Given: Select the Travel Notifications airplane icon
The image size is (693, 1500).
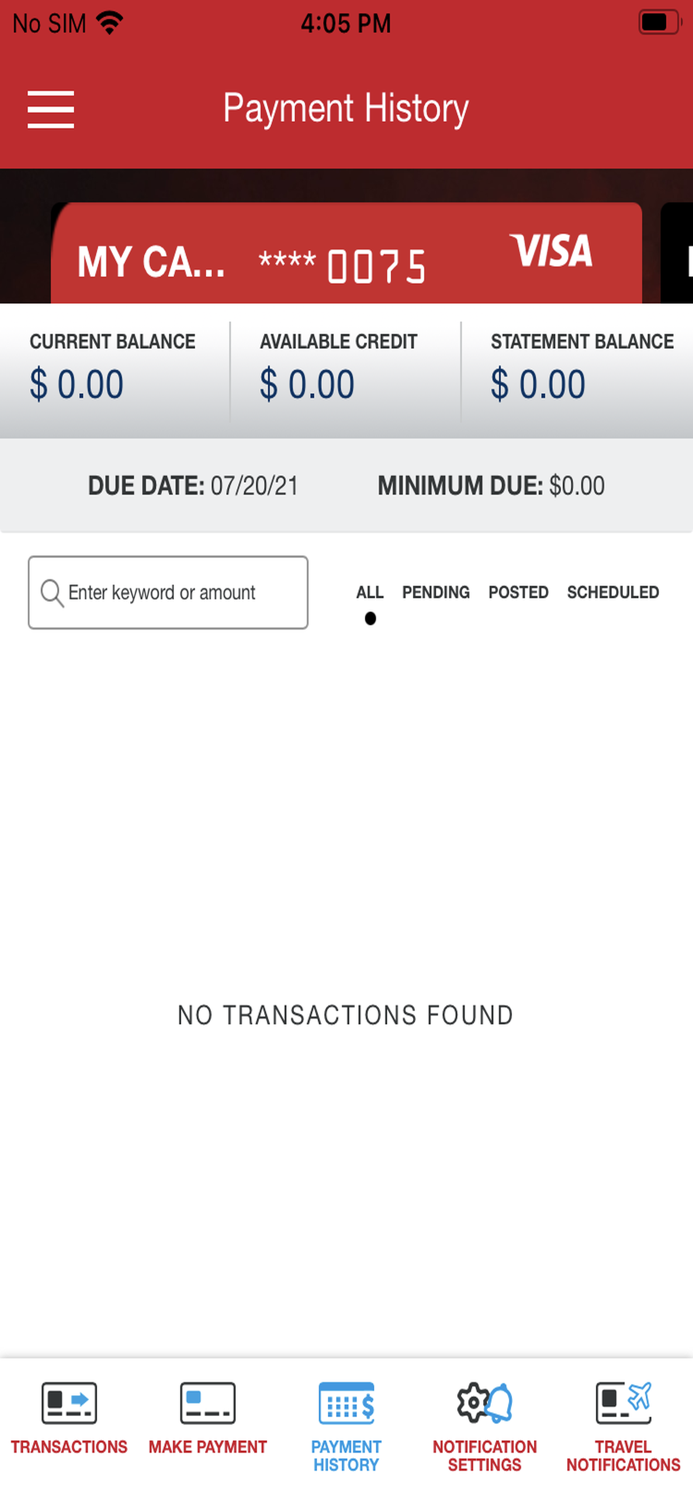Looking at the screenshot, I should click(x=622, y=1401).
